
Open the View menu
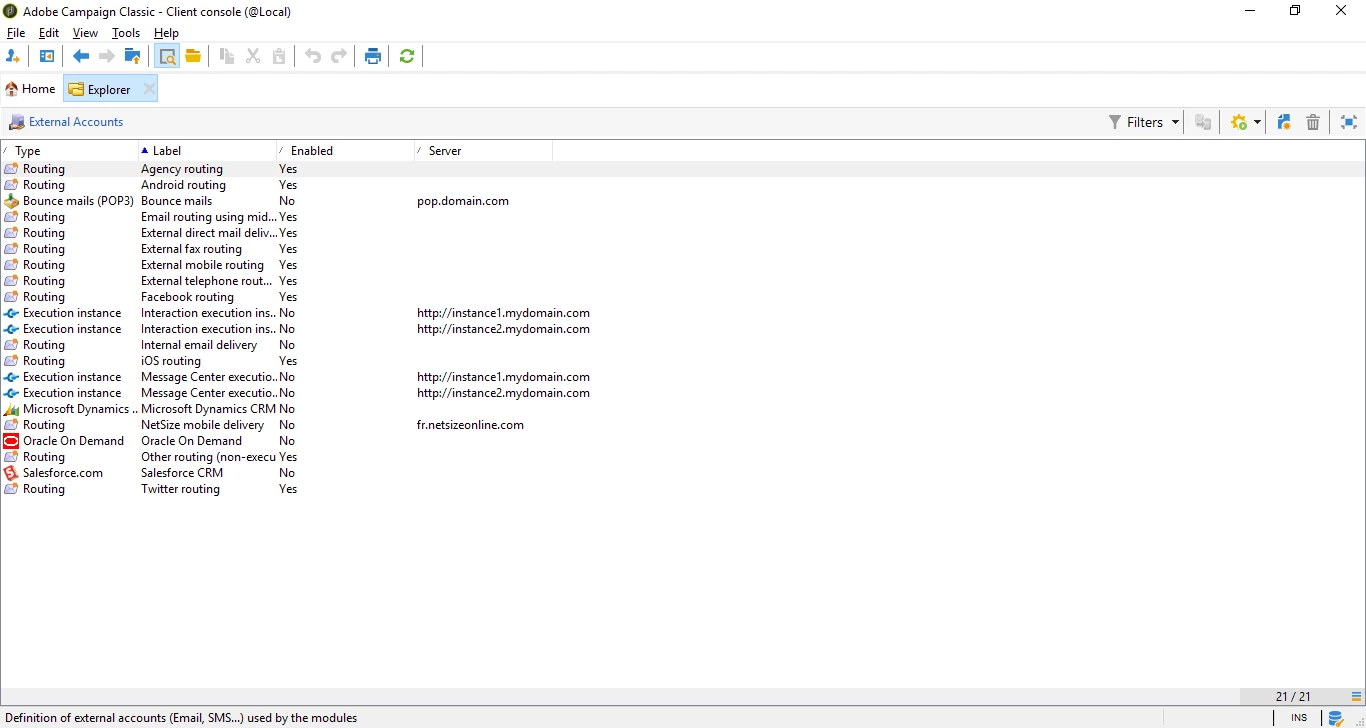coord(85,33)
